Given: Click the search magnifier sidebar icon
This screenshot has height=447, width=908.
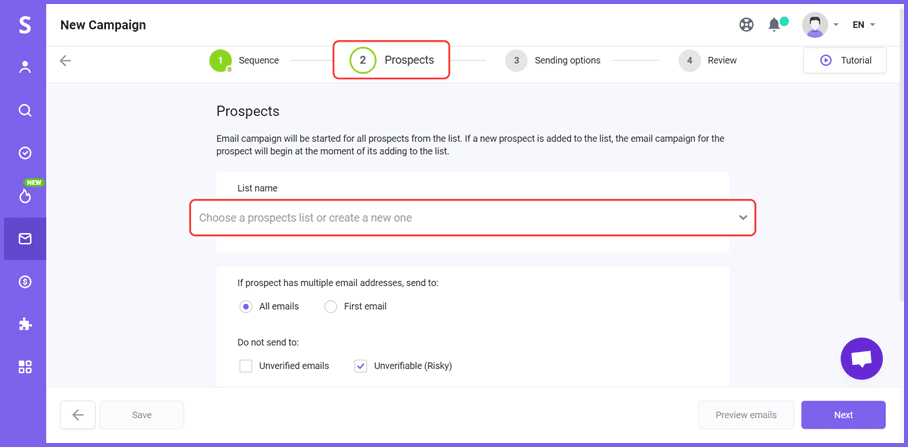Looking at the screenshot, I should click(x=25, y=111).
